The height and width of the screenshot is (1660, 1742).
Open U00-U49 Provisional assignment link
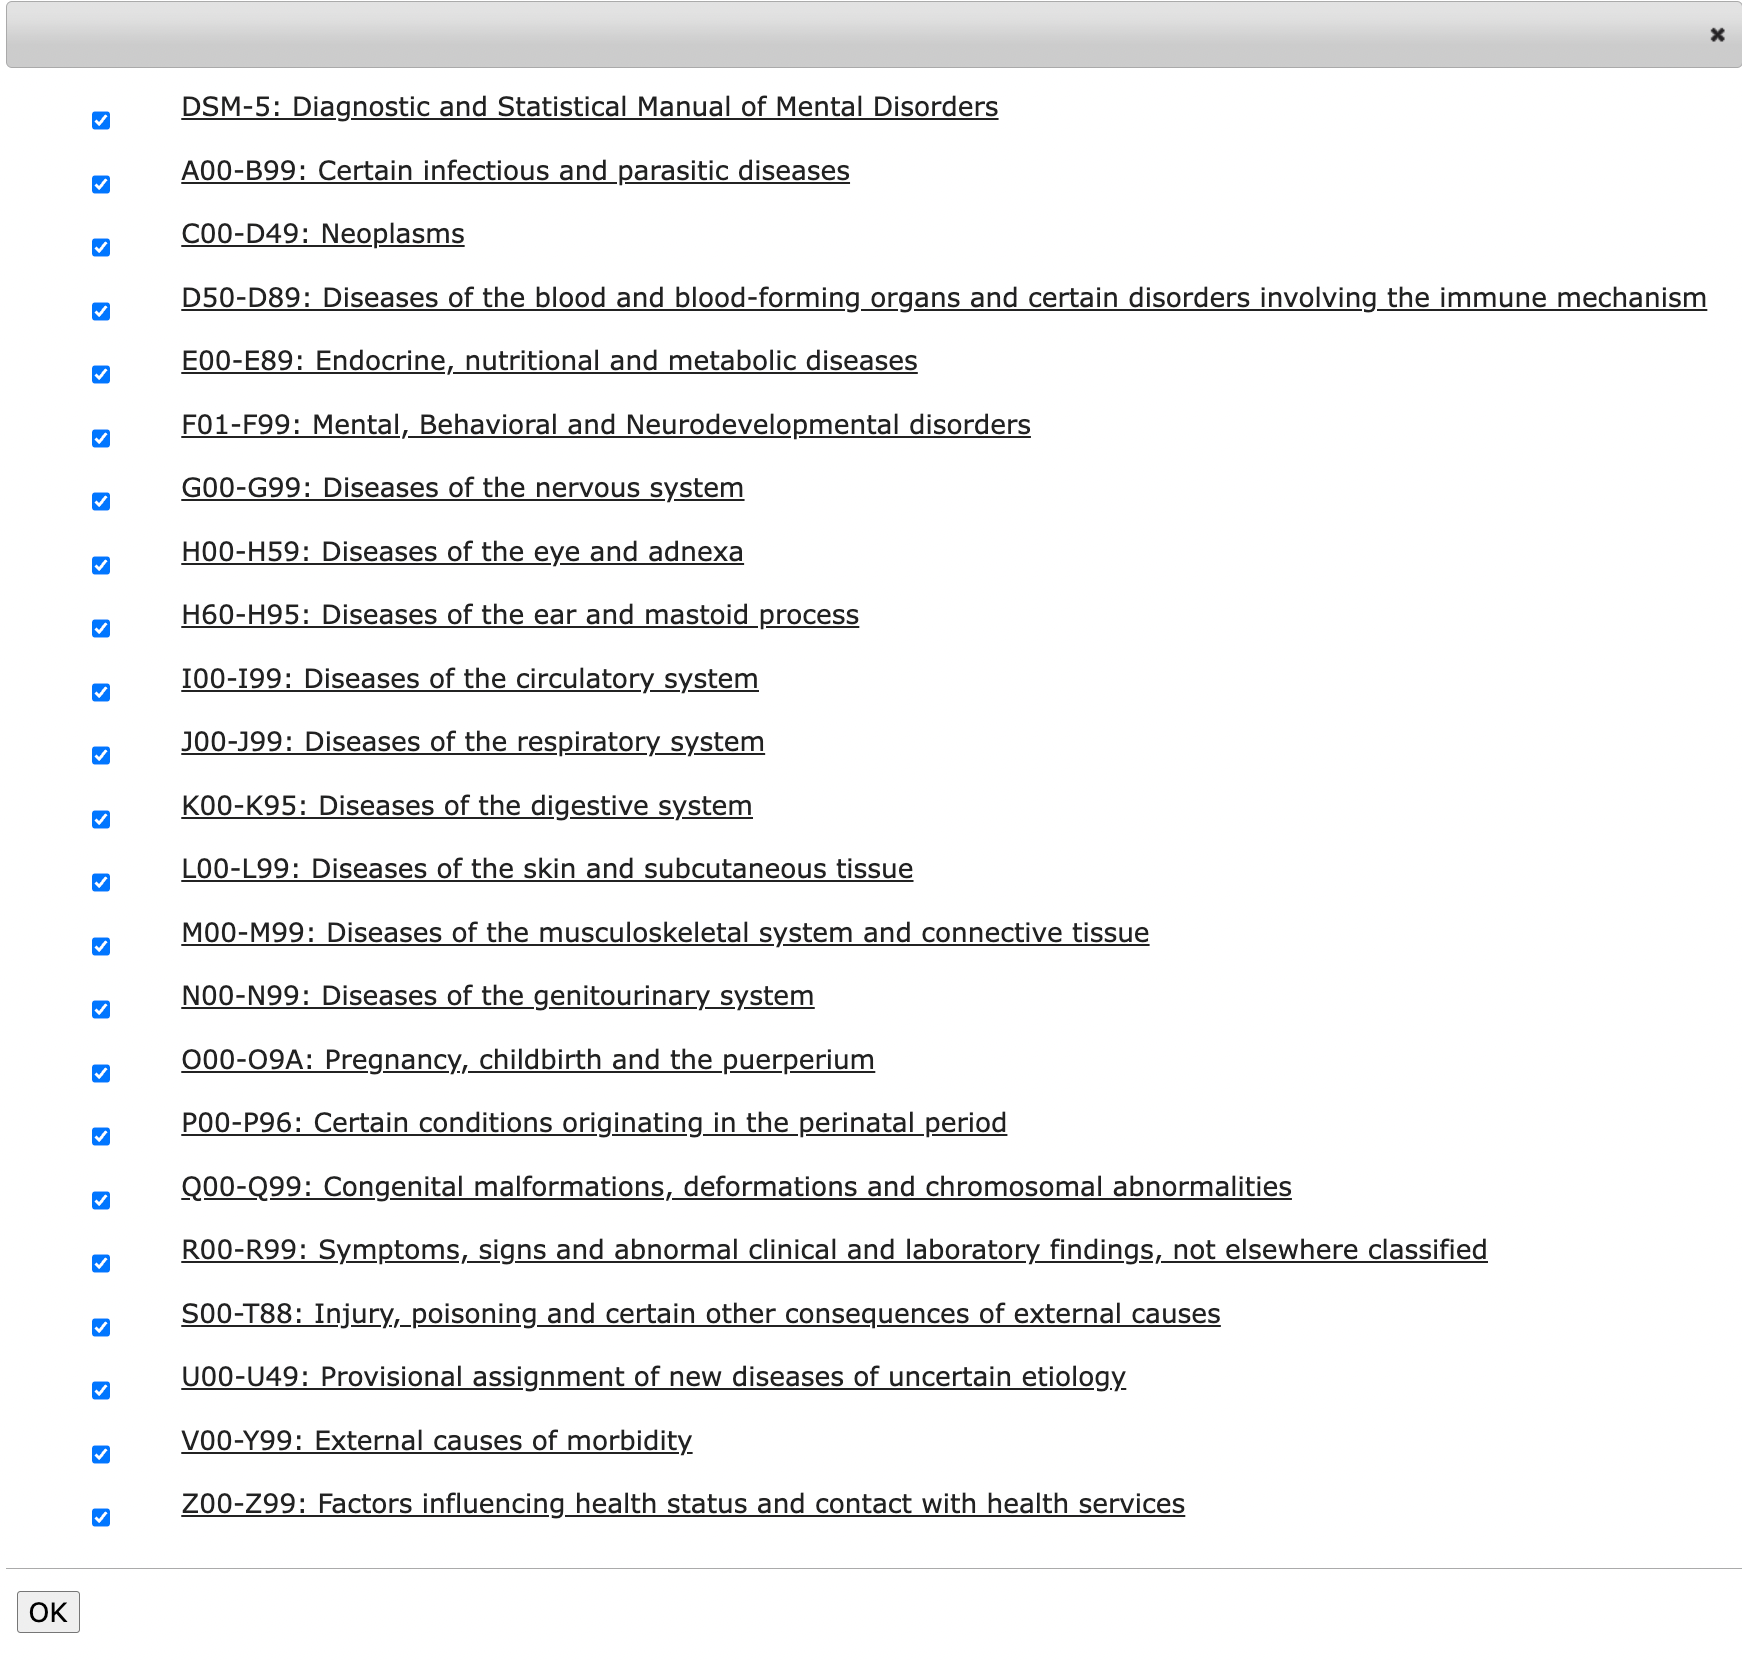click(653, 1377)
